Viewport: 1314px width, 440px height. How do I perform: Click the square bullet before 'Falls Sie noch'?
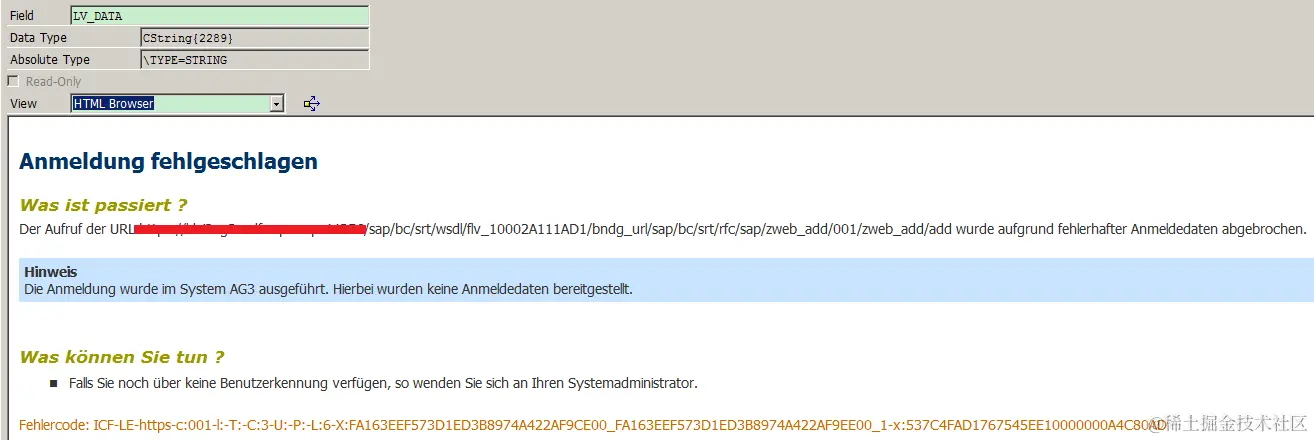(54, 383)
